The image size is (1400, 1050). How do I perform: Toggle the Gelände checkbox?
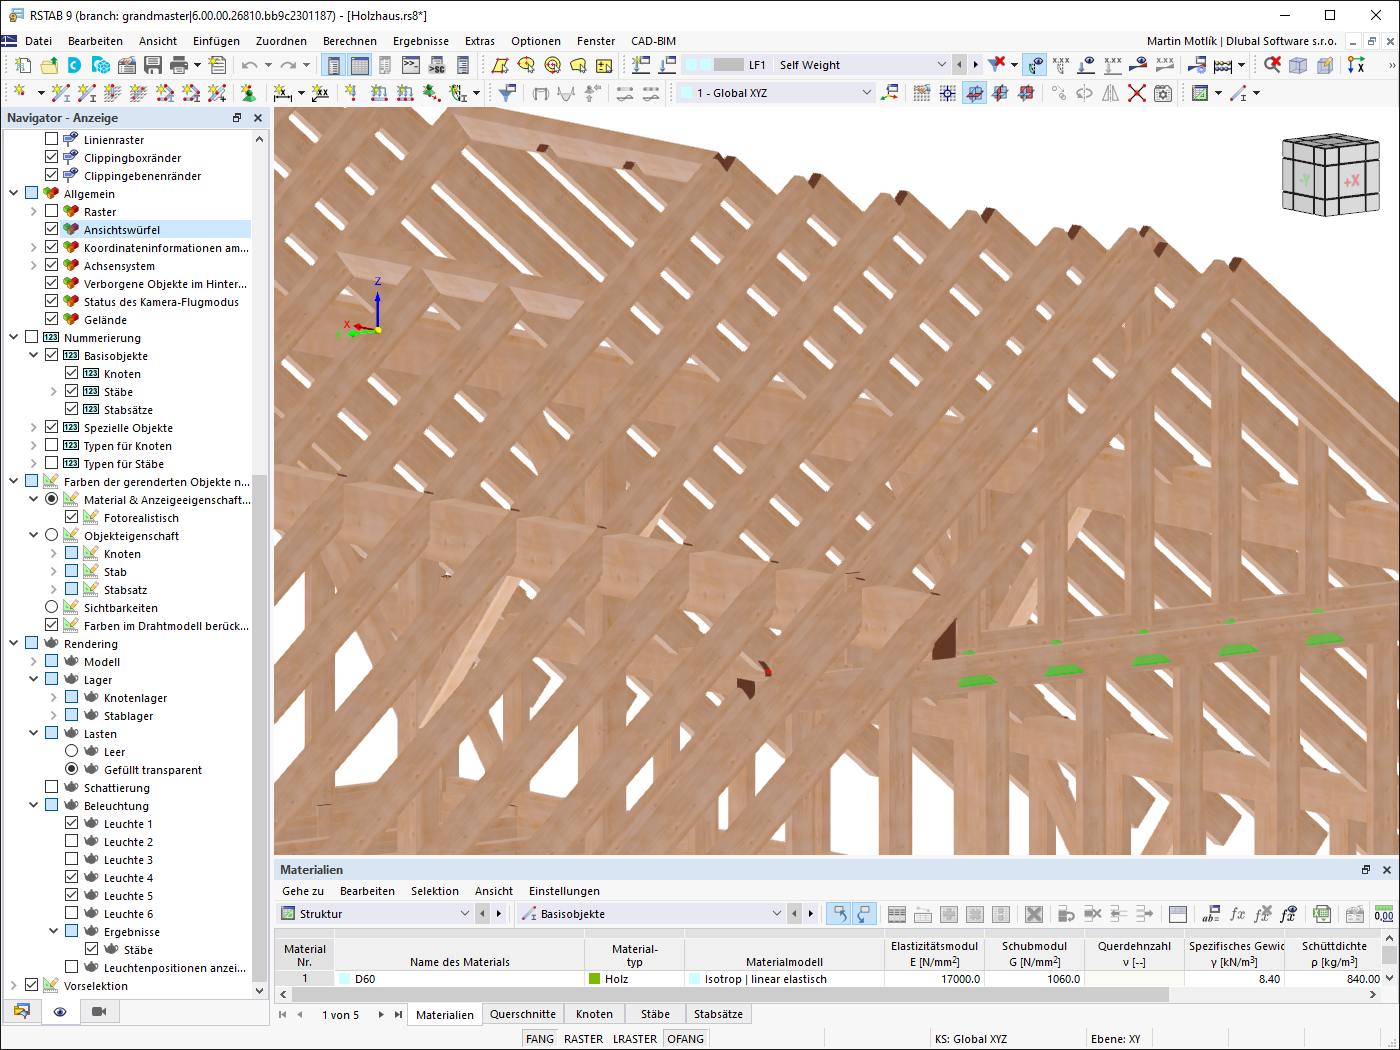pyautogui.click(x=51, y=319)
